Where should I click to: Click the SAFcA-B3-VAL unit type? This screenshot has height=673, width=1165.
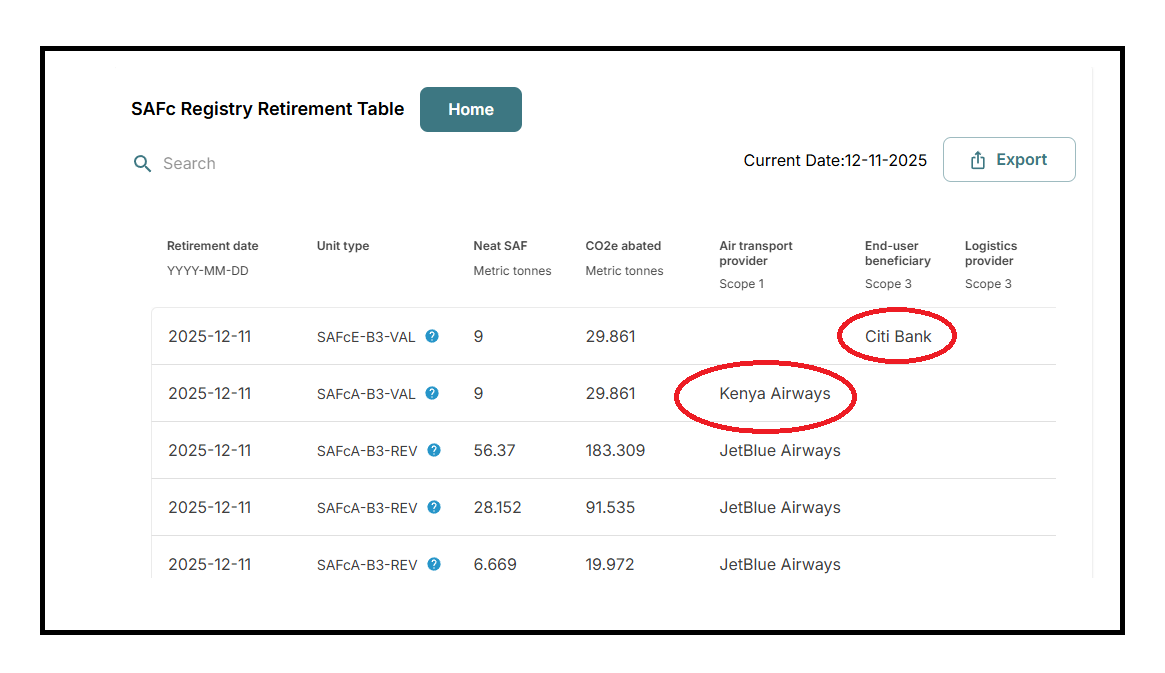point(366,394)
